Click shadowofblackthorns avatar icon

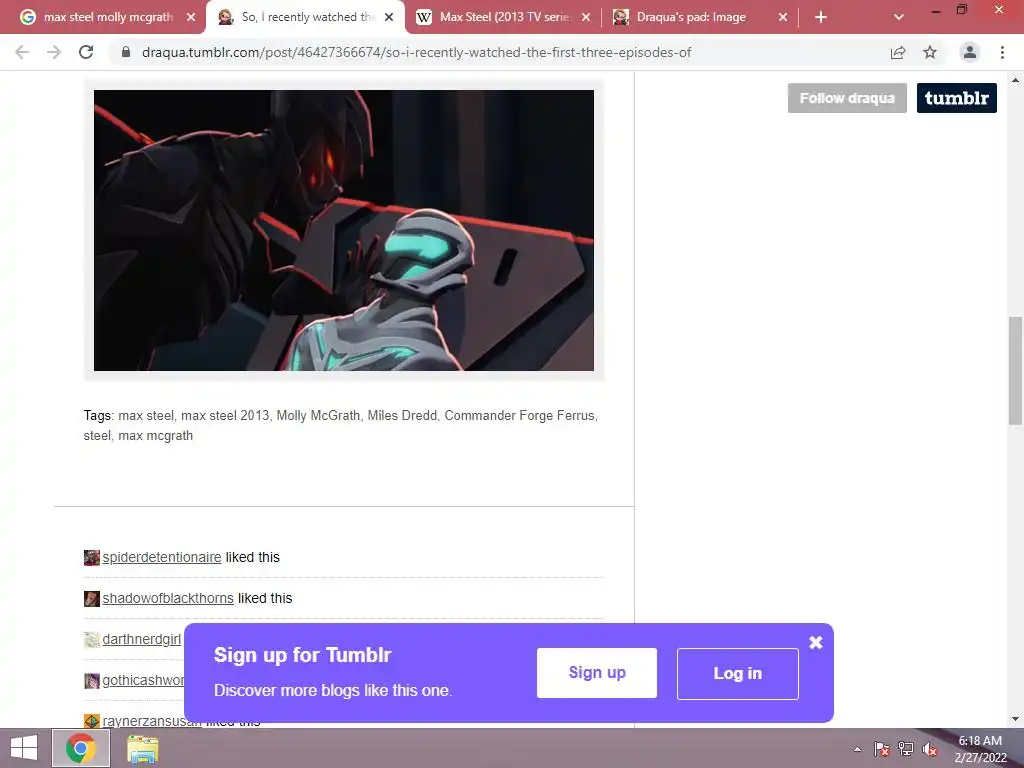tap(92, 599)
